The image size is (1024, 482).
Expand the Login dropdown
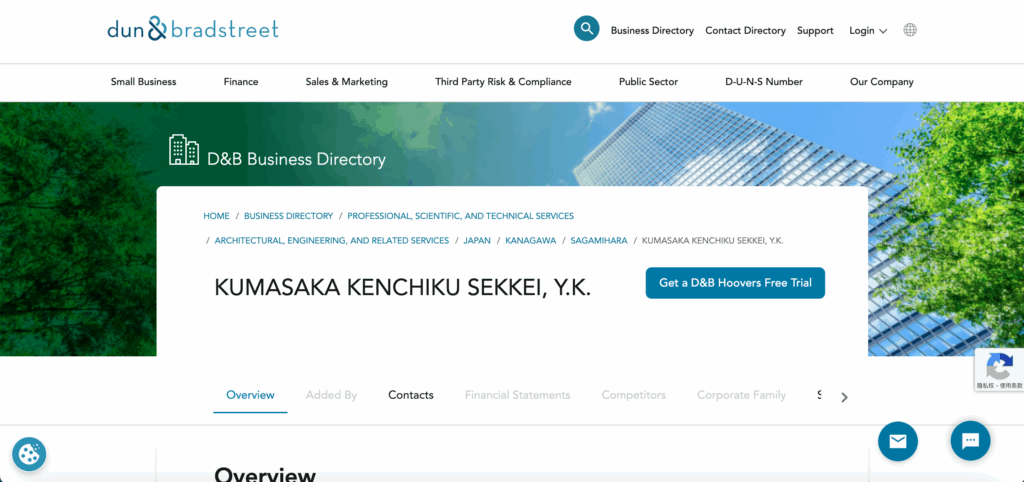click(x=868, y=31)
